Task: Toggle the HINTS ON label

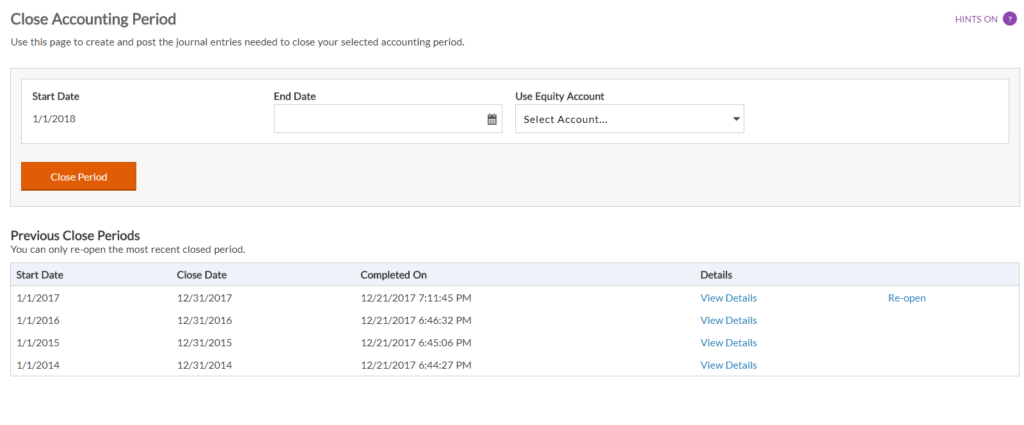Action: tap(976, 19)
